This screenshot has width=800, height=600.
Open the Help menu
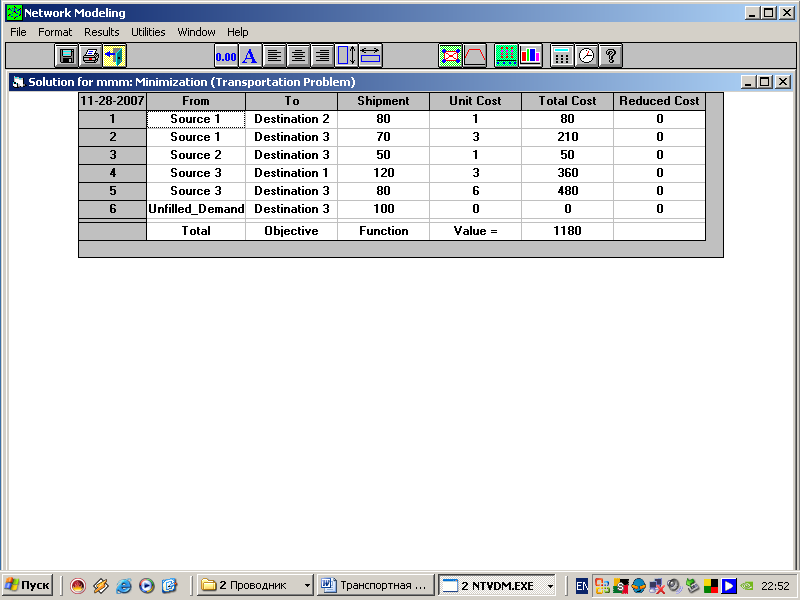[x=238, y=32]
